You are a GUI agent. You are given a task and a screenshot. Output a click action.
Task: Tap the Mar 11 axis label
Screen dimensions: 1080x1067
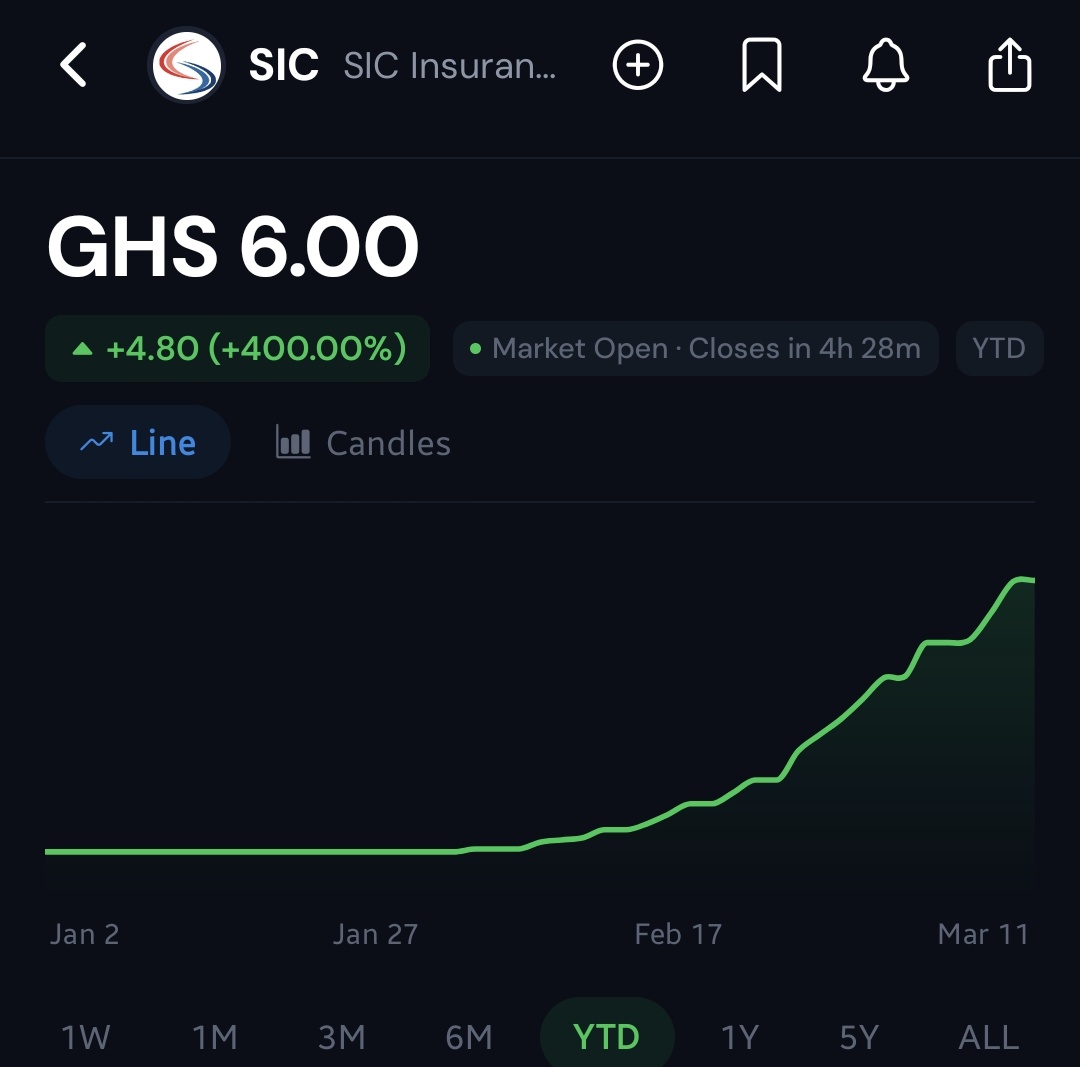983,935
